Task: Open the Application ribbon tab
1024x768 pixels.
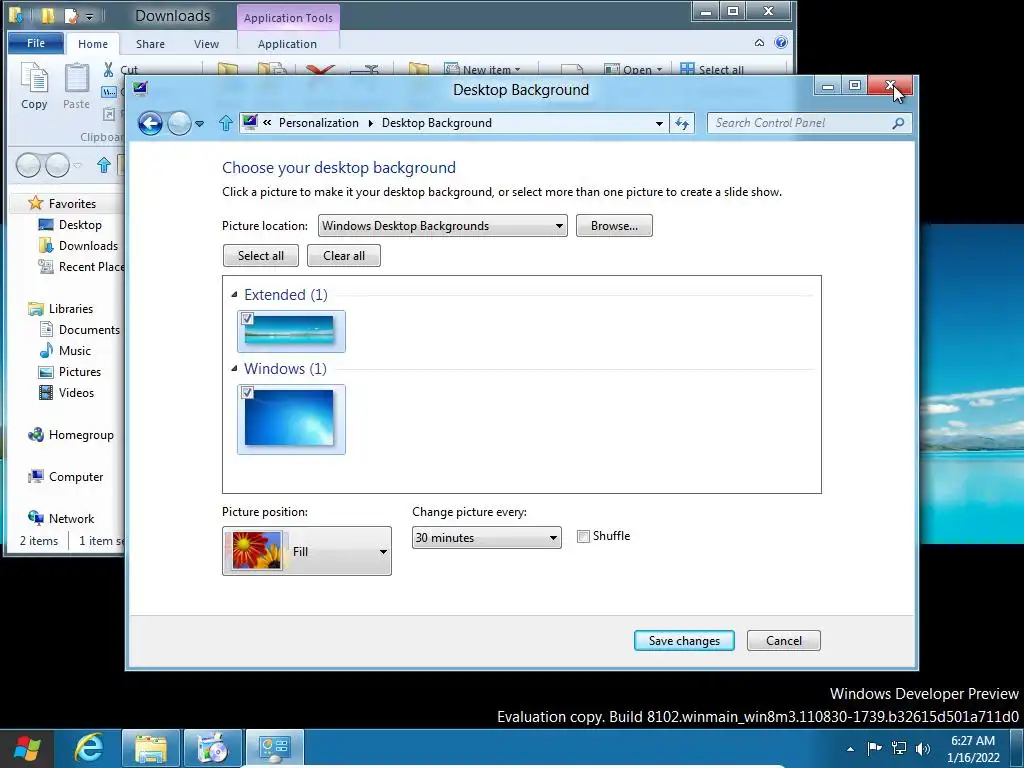Action: tap(287, 44)
